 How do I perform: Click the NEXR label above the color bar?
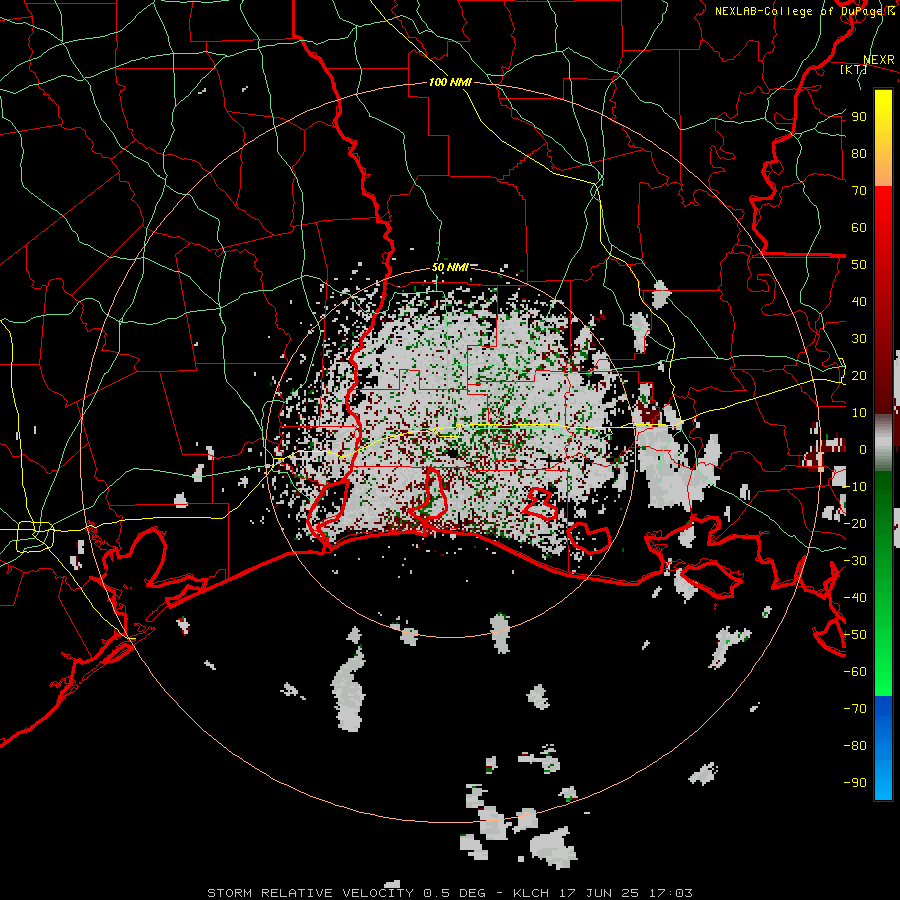879,60
